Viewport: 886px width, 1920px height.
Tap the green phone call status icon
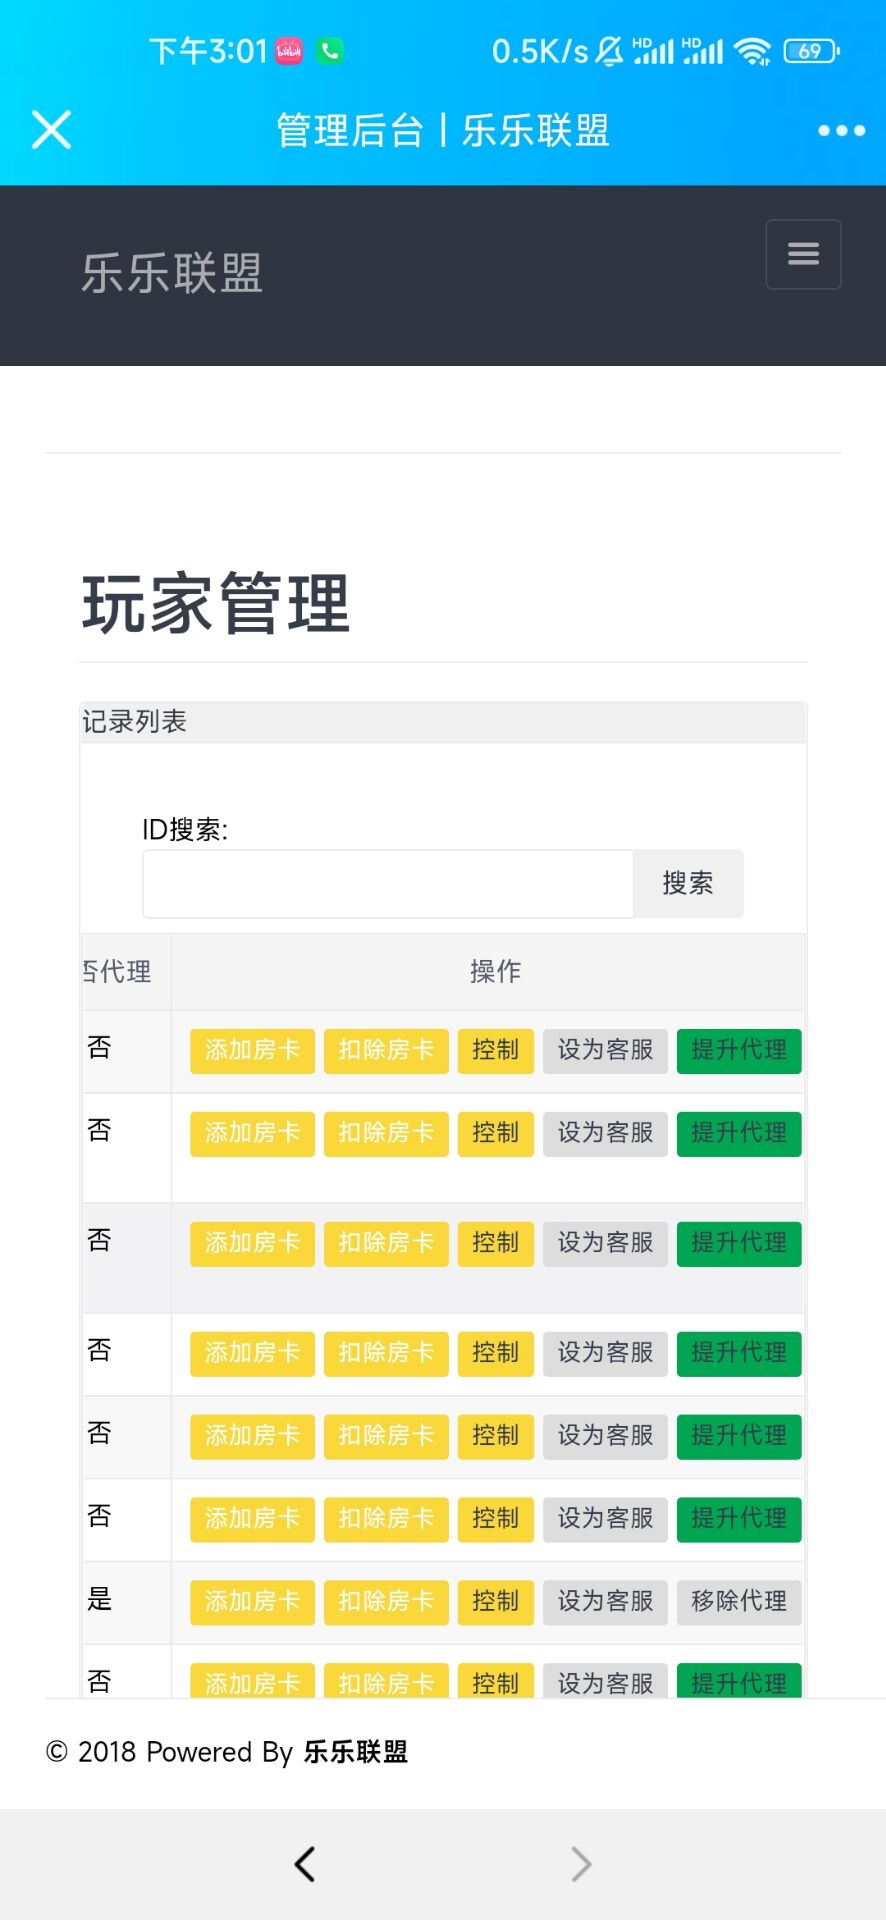pos(330,51)
